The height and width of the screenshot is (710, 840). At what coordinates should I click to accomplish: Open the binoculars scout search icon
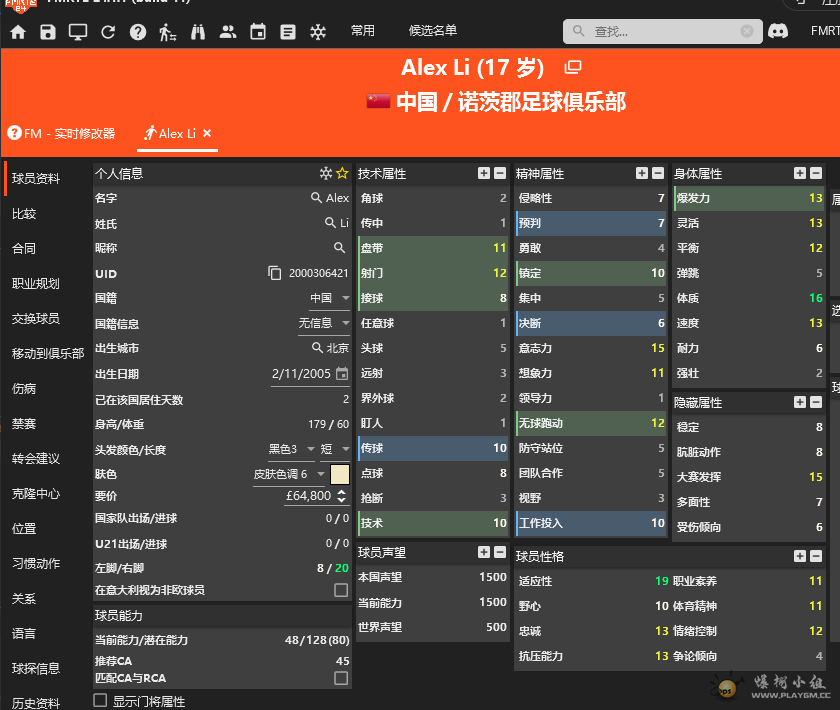(x=198, y=32)
